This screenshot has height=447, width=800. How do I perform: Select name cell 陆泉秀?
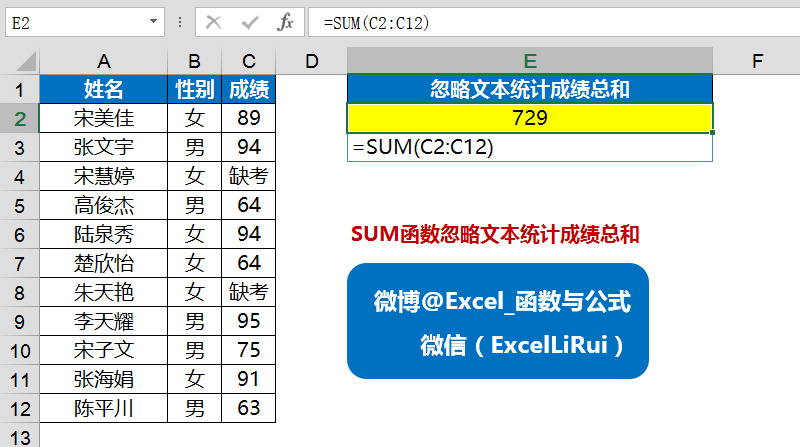(104, 234)
